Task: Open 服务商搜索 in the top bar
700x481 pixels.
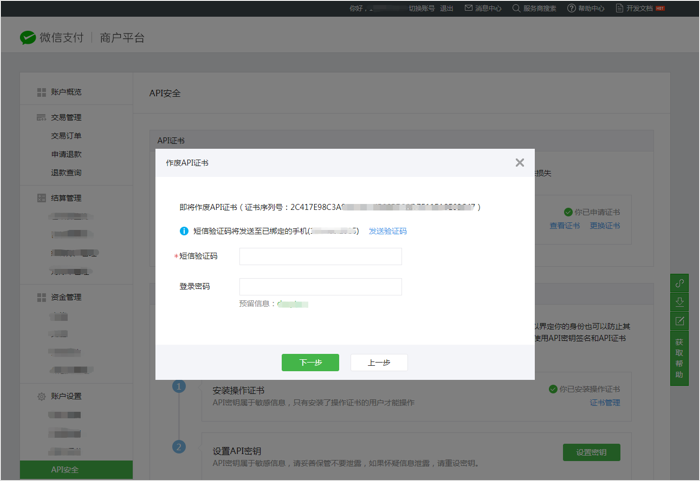Action: pyautogui.click(x=540, y=8)
